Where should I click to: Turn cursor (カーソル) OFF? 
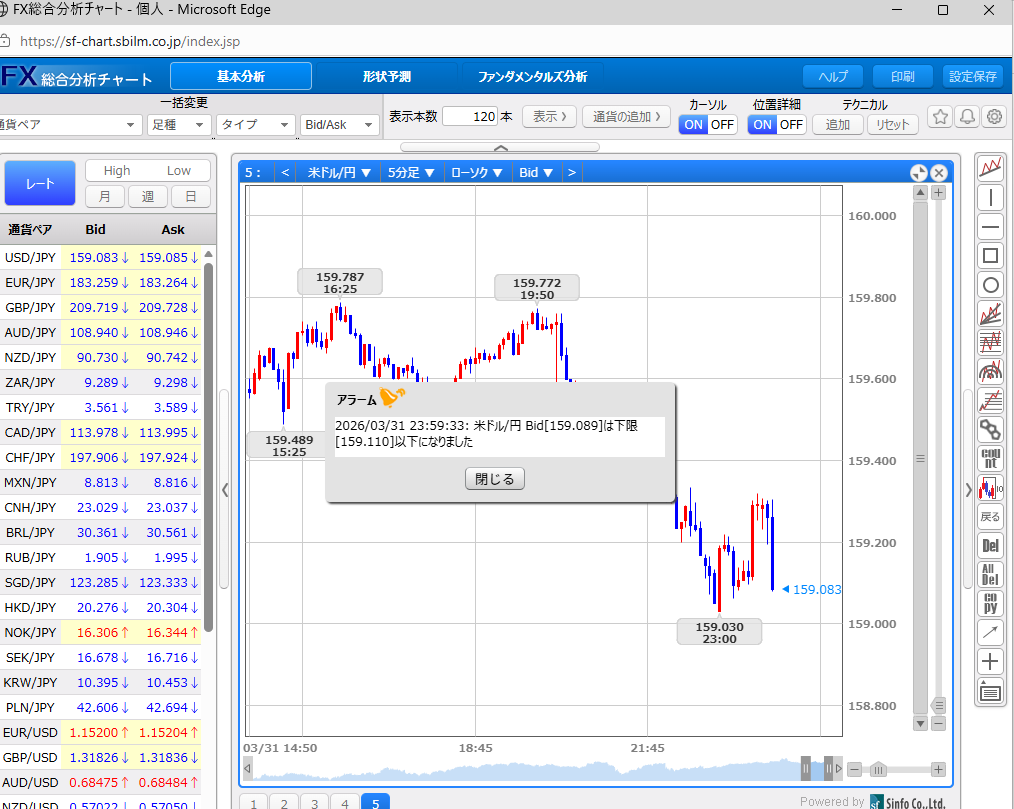(722, 125)
